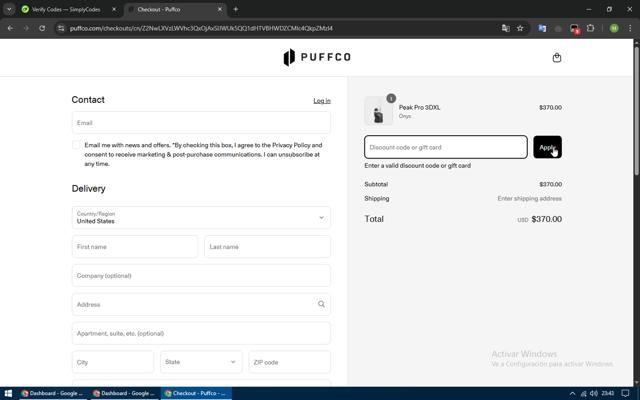Click the Email input field
Viewport: 640px width, 400px height.
(201, 122)
